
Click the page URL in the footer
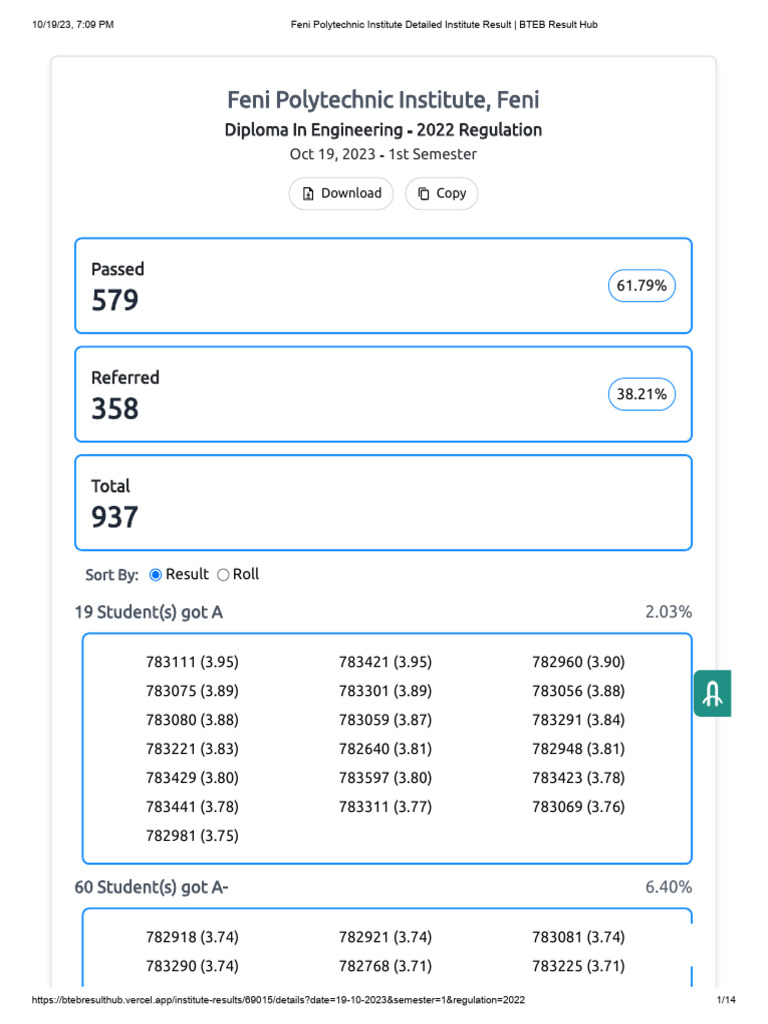[x=278, y=1000]
